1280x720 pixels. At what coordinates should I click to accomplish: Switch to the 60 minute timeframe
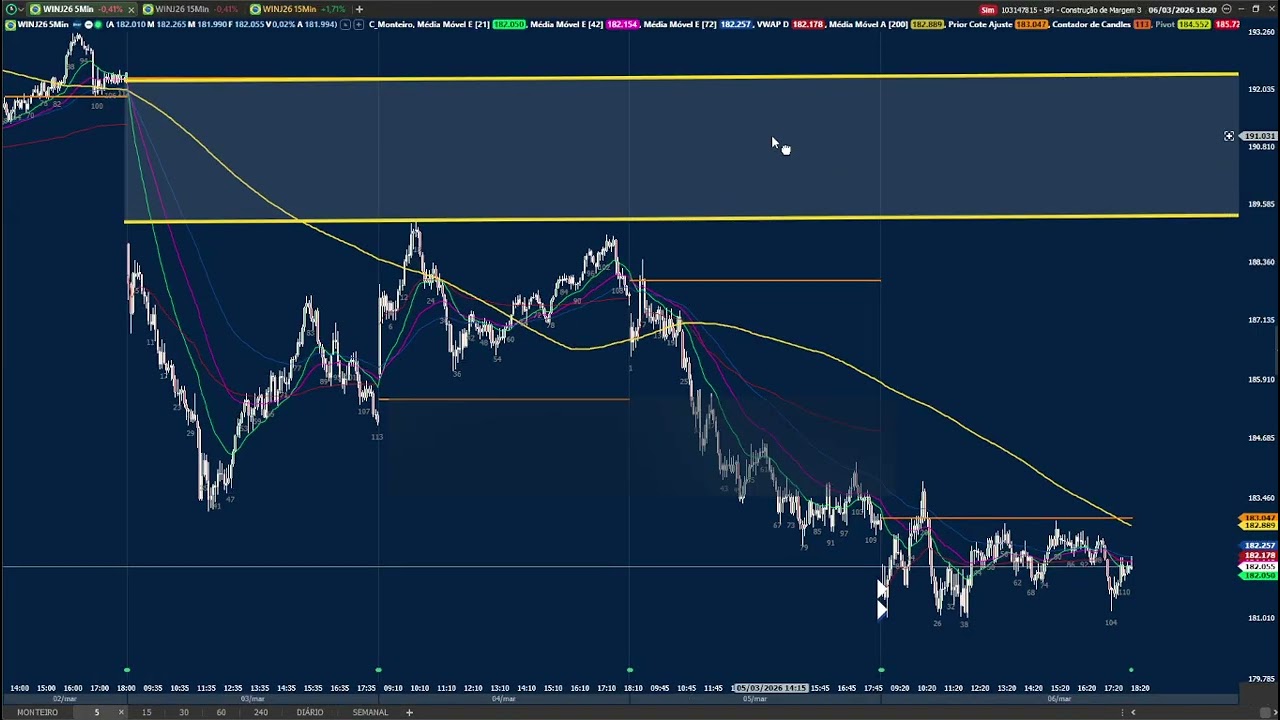tap(221, 712)
